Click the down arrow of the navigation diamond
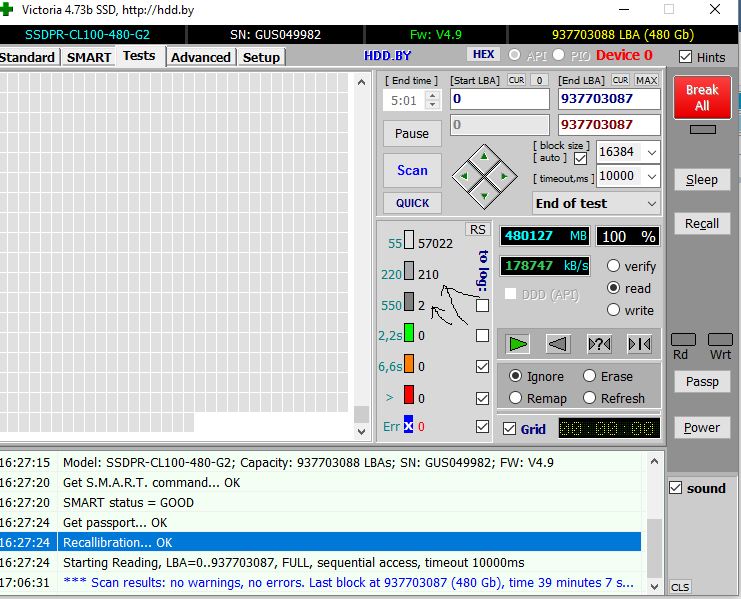Viewport: 741px width, 599px height. coord(484,196)
